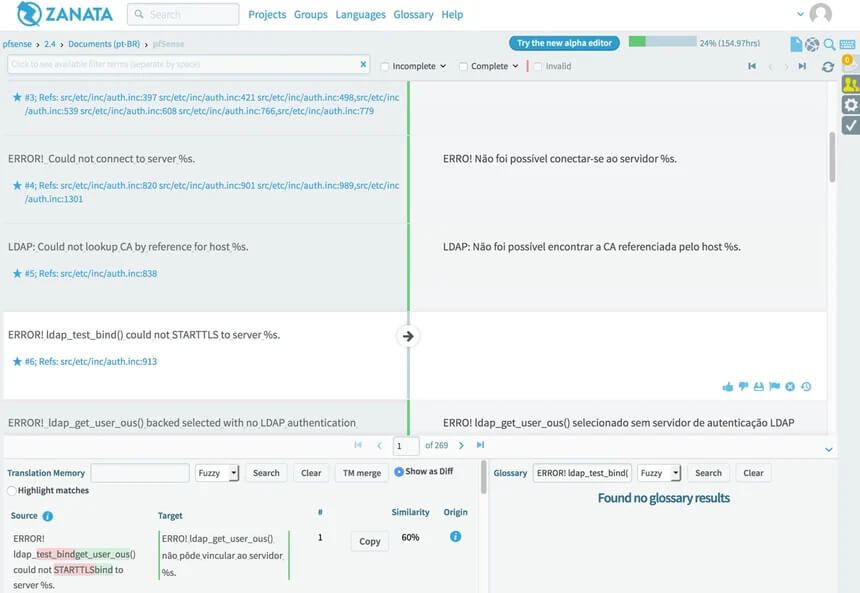Click the thumbs-up approve translation icon

coord(728,387)
